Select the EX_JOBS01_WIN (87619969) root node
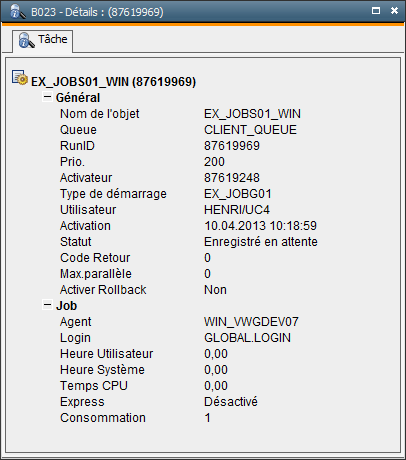The width and height of the screenshot is (406, 460). 113,82
